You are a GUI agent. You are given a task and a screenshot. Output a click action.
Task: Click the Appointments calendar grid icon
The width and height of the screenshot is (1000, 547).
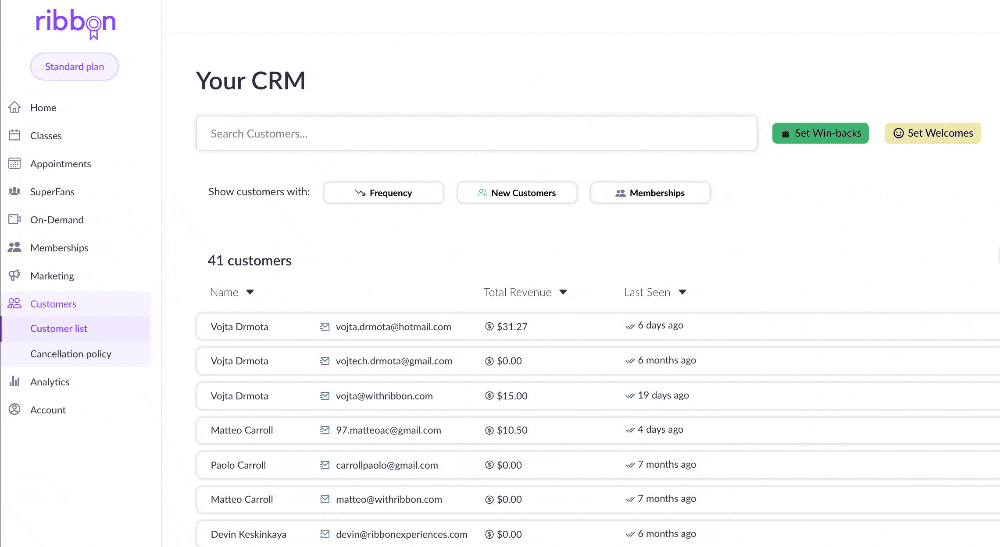[15, 163]
